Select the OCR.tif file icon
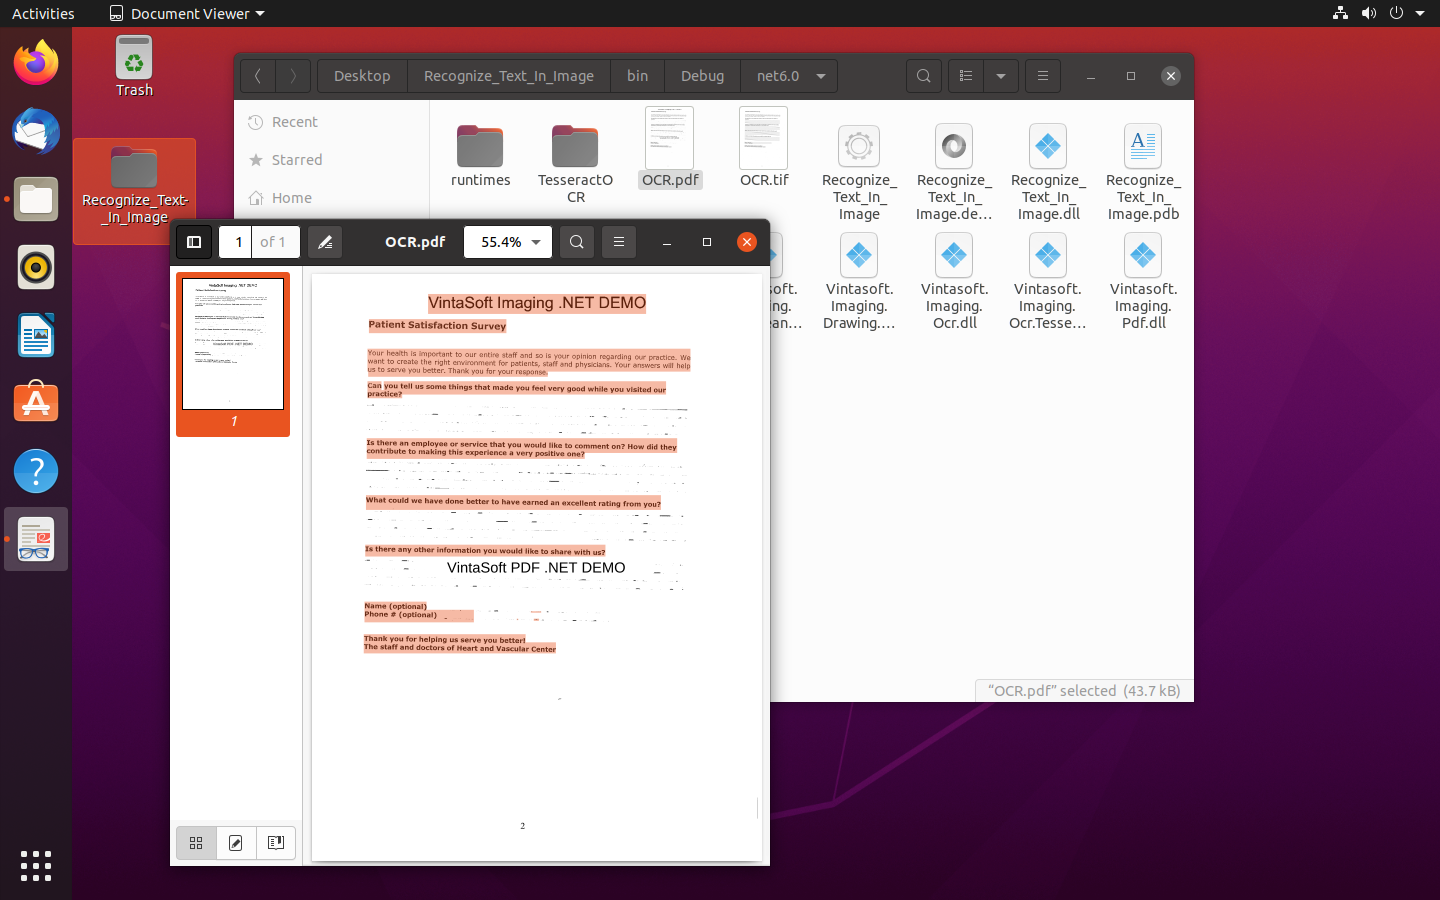Screen dimensions: 1440x900 764,140
